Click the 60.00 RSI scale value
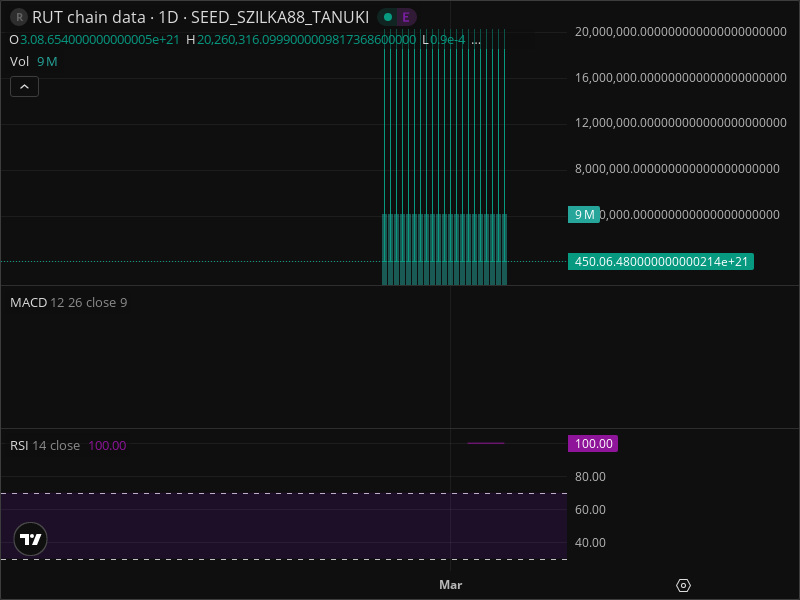 pyautogui.click(x=590, y=509)
